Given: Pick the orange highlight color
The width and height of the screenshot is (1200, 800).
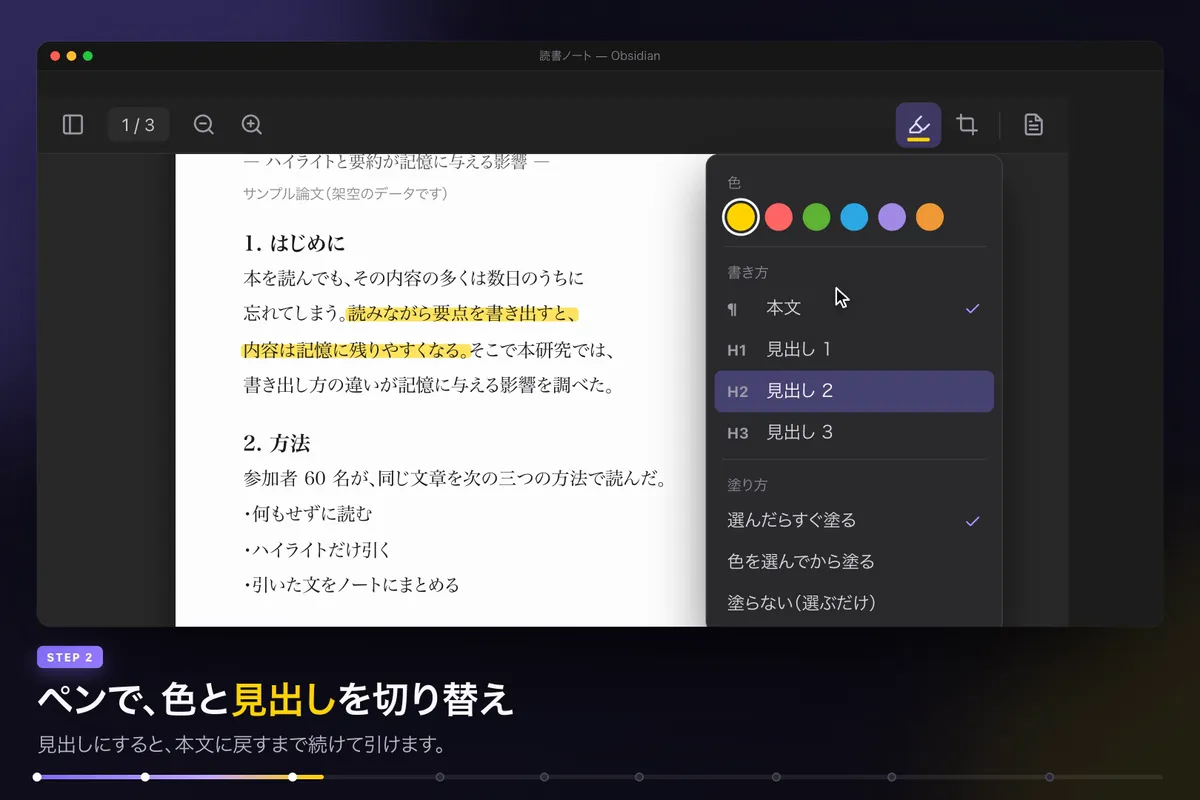Looking at the screenshot, I should tap(930, 217).
